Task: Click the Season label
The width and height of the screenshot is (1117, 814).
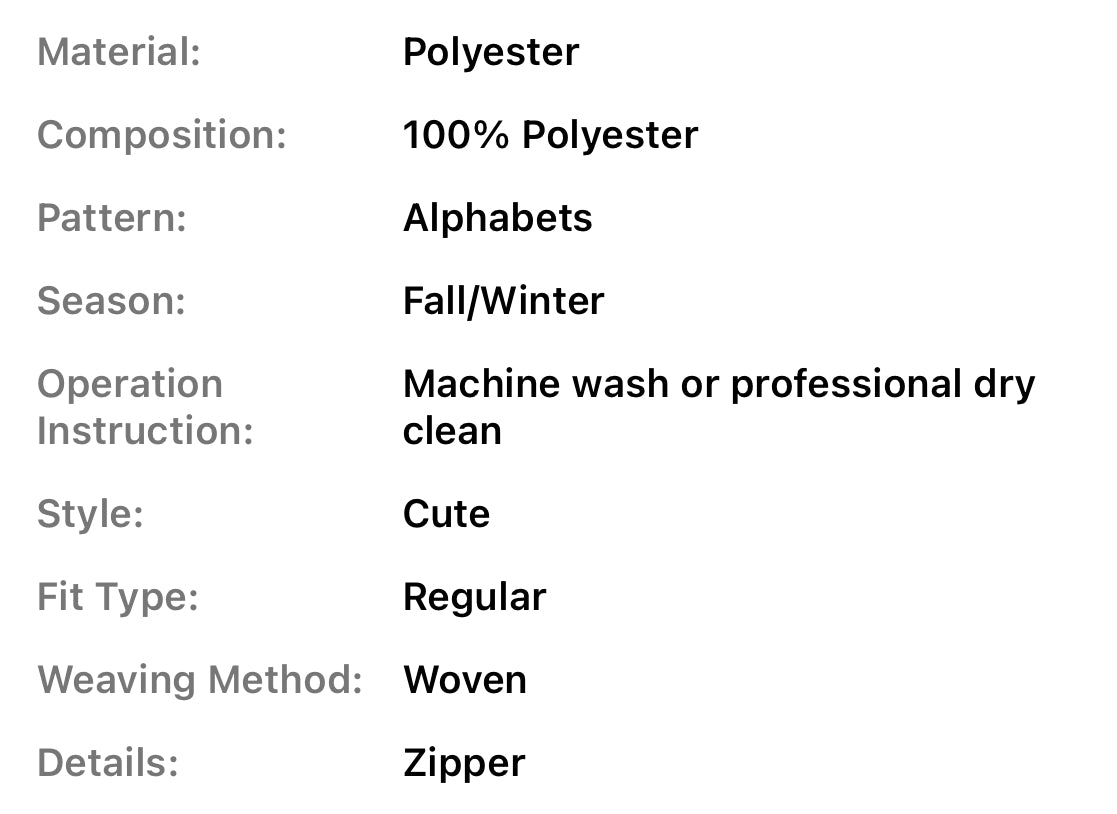Action: click(111, 301)
